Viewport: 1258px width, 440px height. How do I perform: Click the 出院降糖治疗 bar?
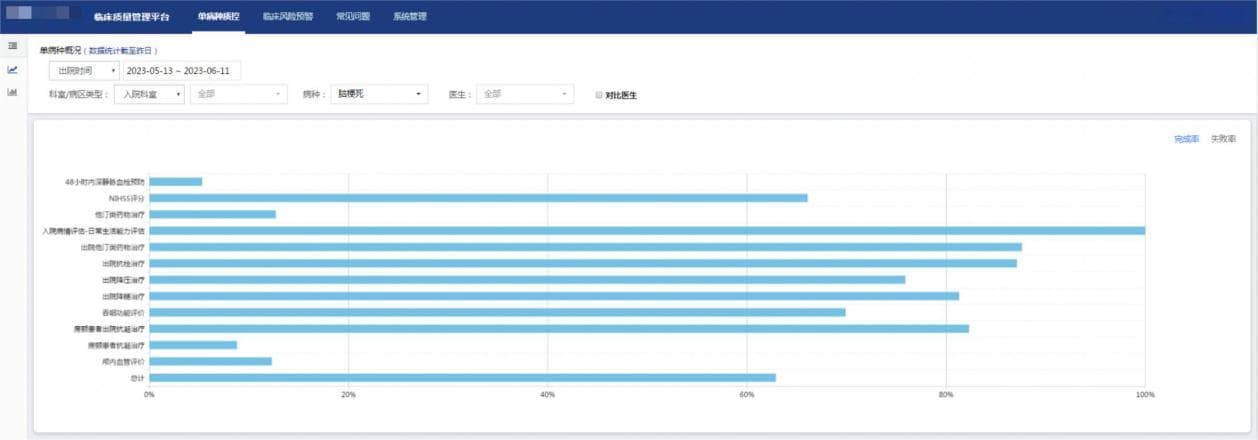pyautogui.click(x=554, y=296)
